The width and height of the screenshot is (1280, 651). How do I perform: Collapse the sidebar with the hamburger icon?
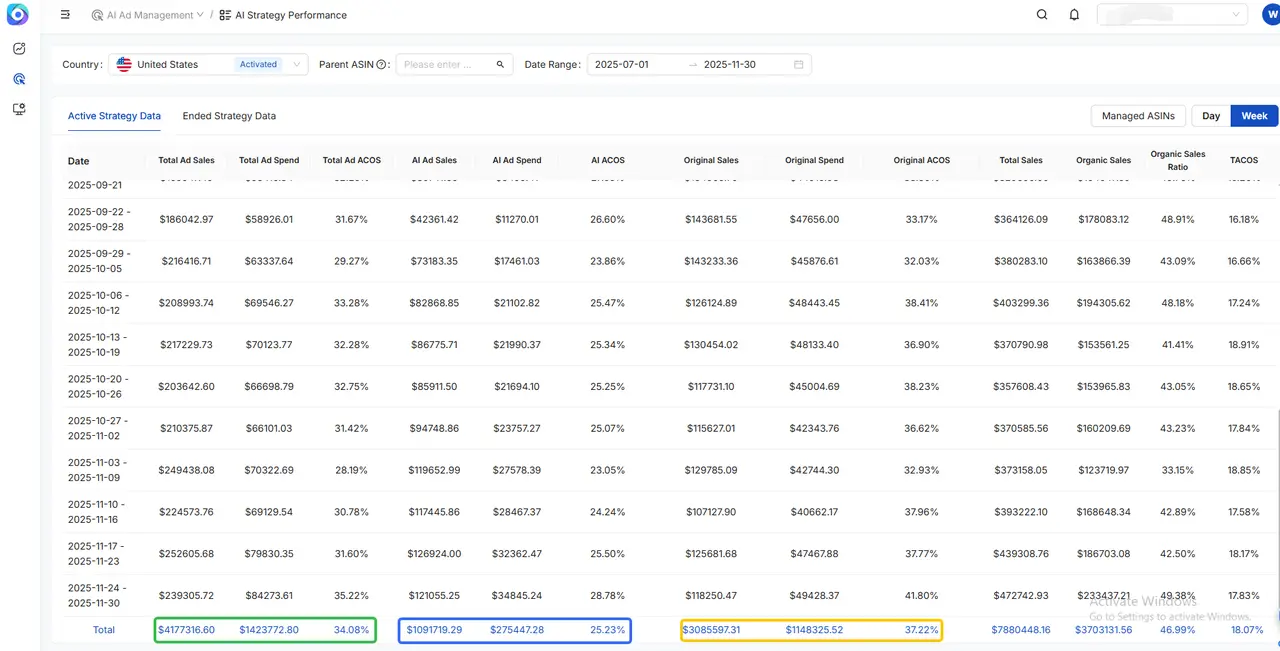pos(65,15)
